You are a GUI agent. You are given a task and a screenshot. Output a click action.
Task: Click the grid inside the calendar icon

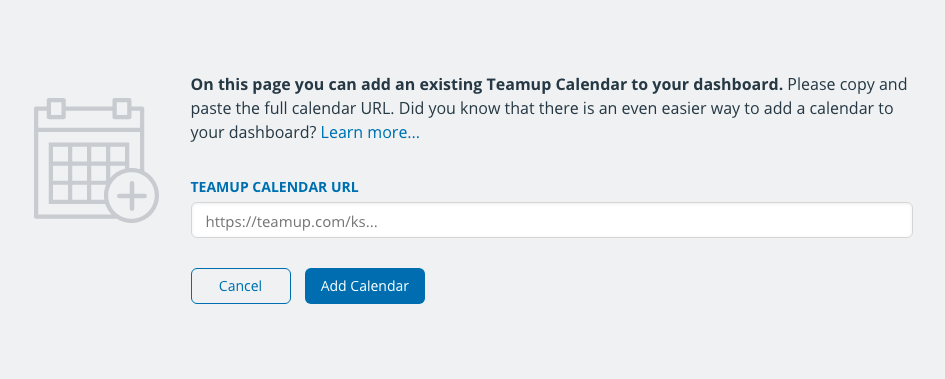click(89, 173)
